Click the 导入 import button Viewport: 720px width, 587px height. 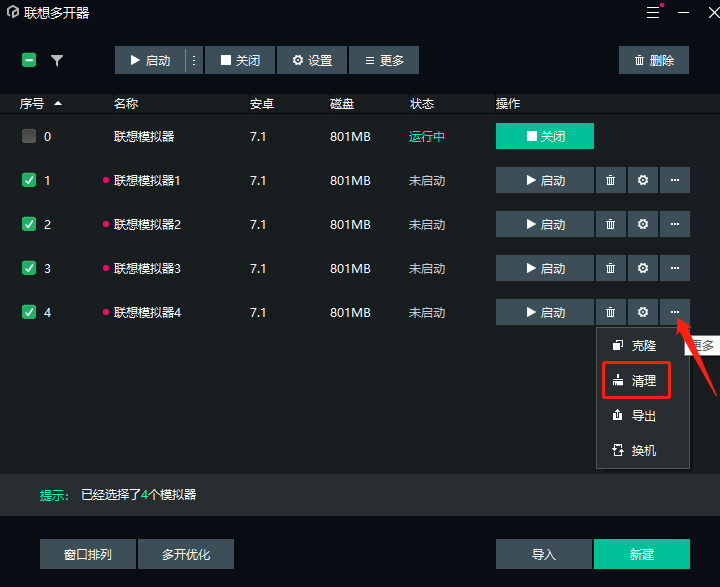(x=544, y=554)
